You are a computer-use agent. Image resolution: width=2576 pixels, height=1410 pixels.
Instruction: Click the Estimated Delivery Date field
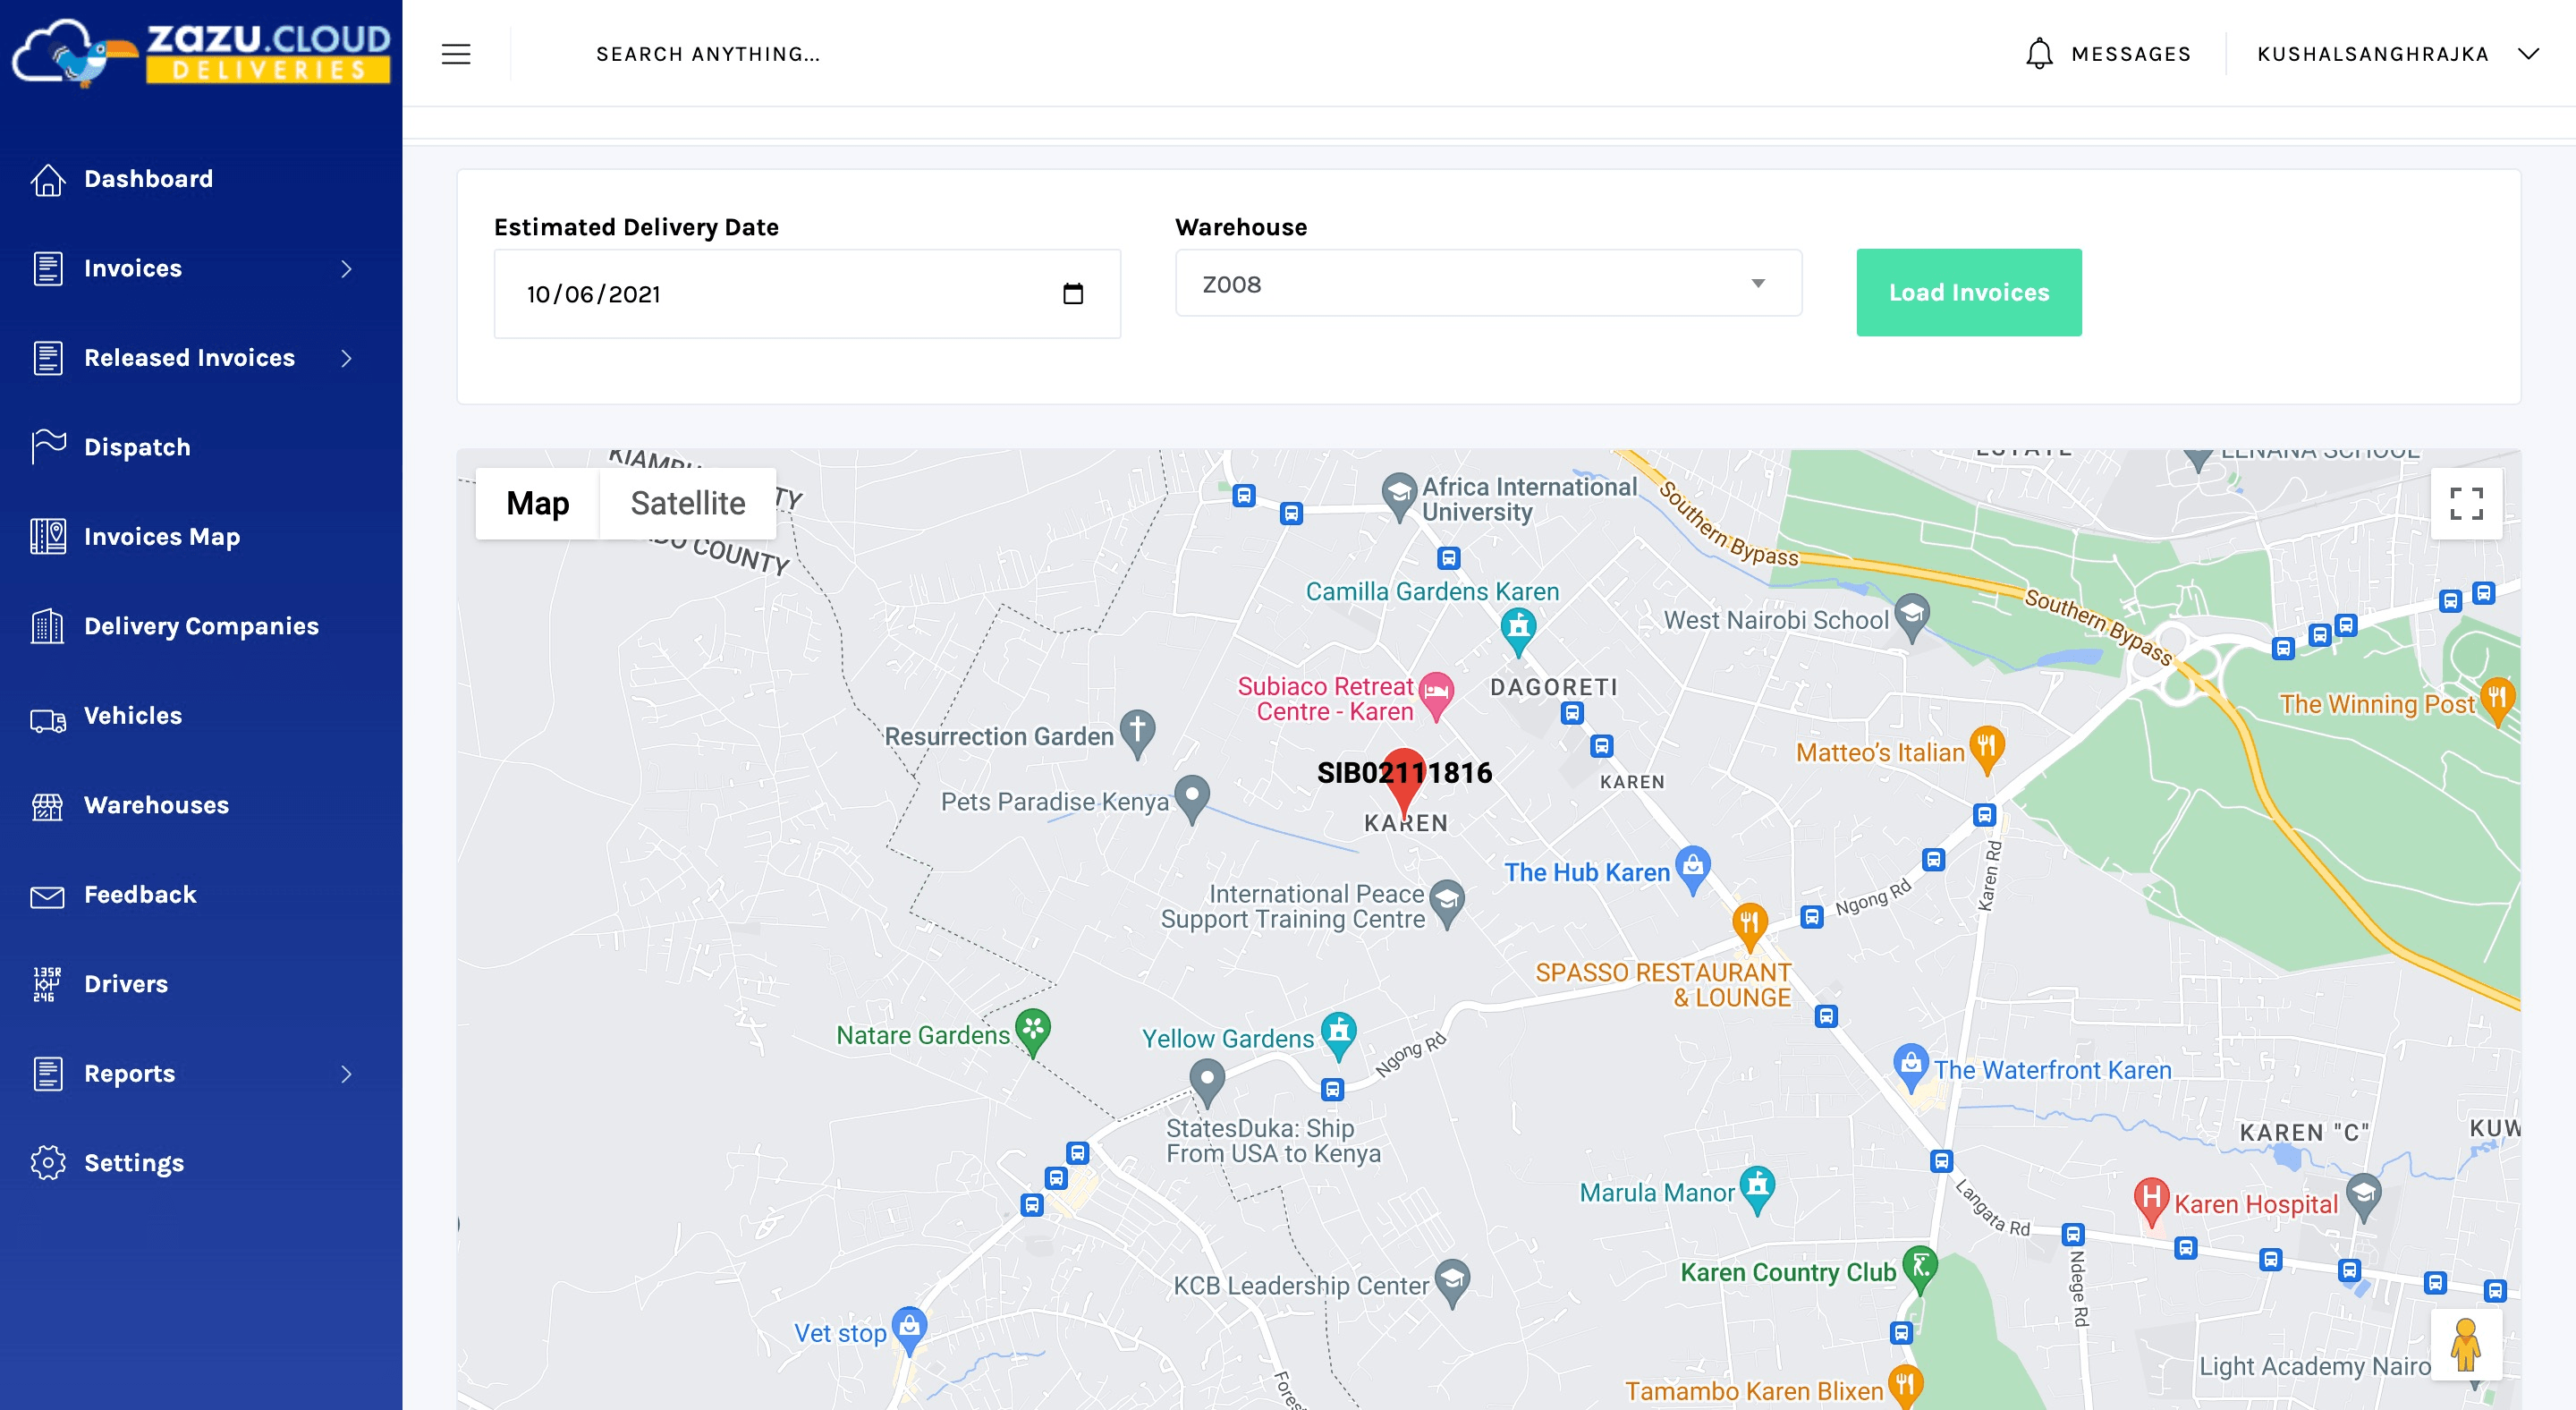pos(806,294)
